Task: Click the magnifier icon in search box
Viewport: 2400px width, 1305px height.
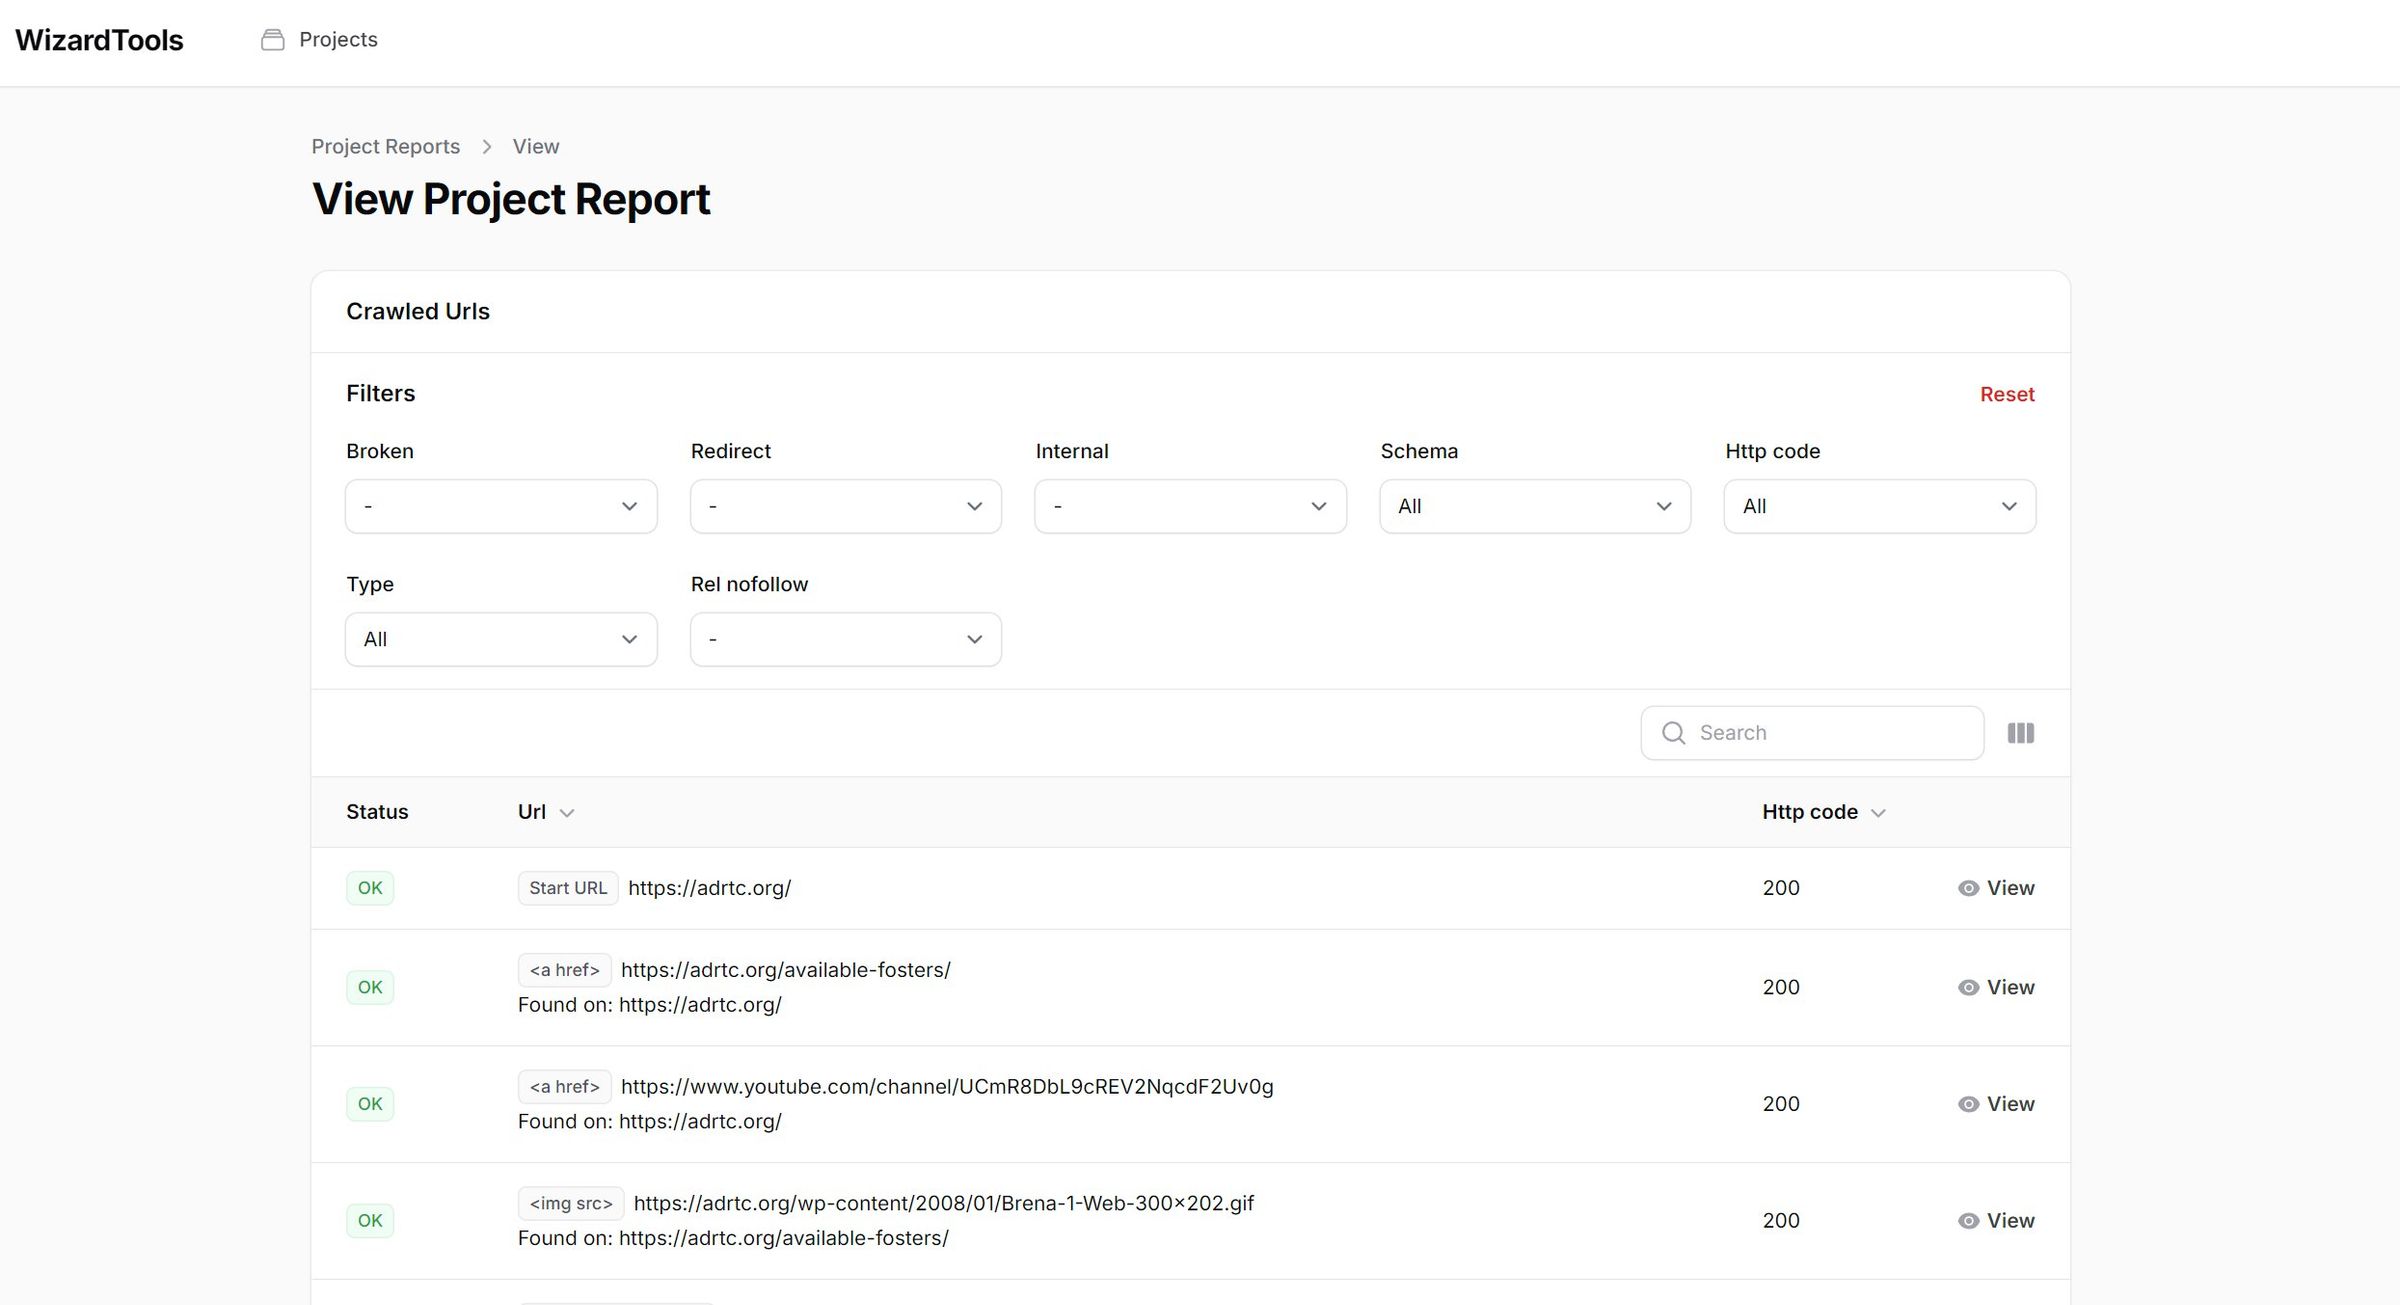Action: 1673,733
